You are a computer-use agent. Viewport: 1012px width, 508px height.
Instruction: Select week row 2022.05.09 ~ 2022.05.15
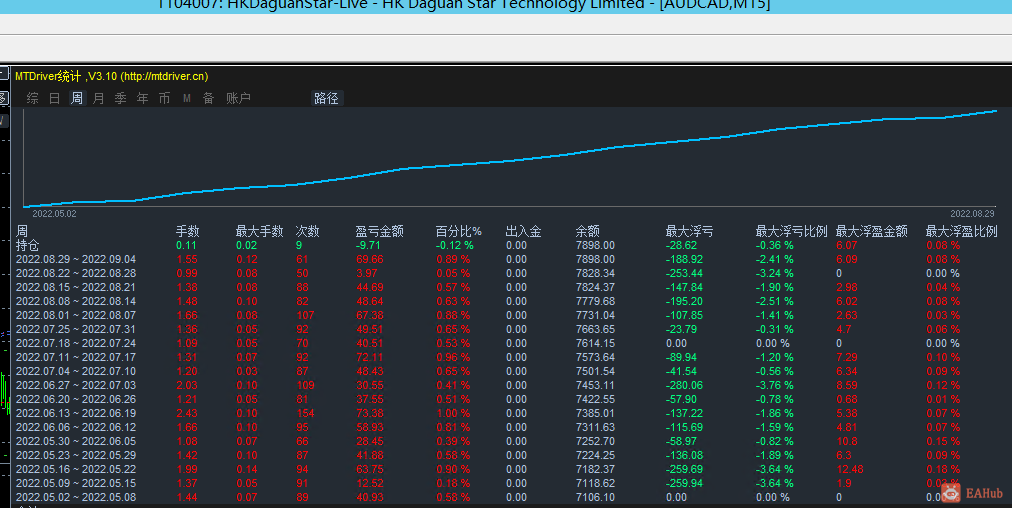(76, 483)
